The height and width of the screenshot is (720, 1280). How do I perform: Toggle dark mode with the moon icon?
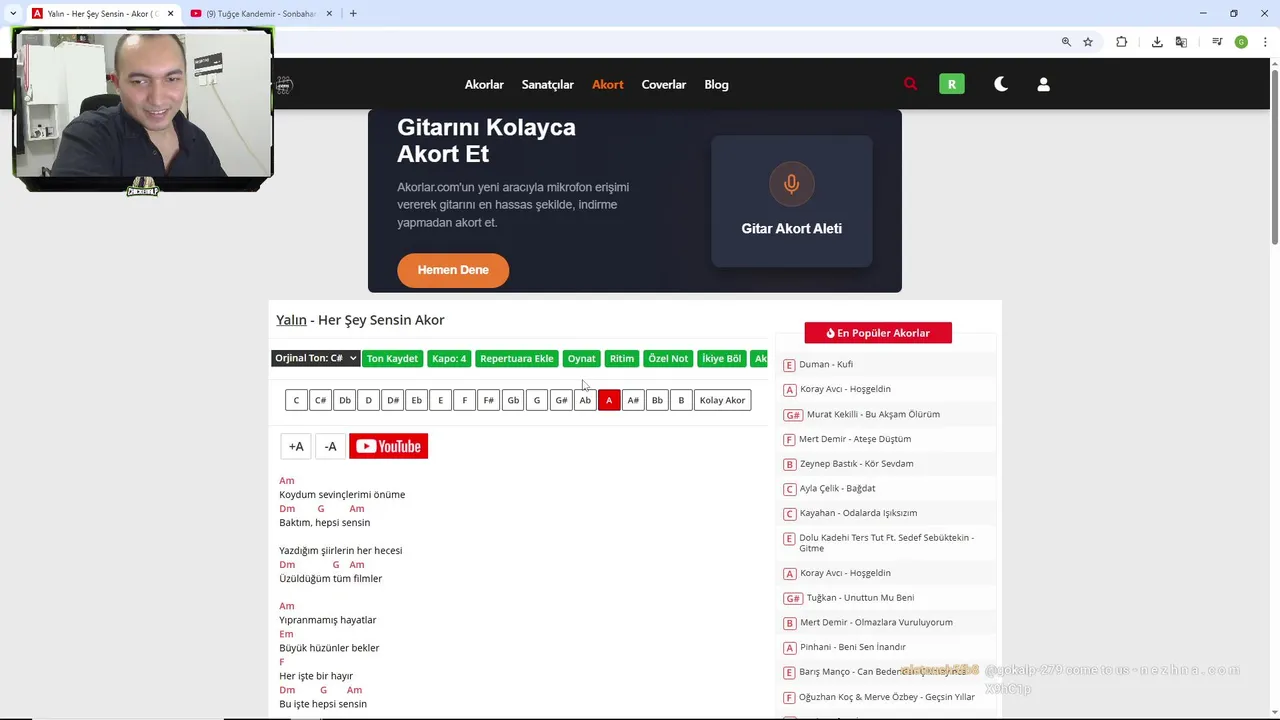tap(1000, 84)
